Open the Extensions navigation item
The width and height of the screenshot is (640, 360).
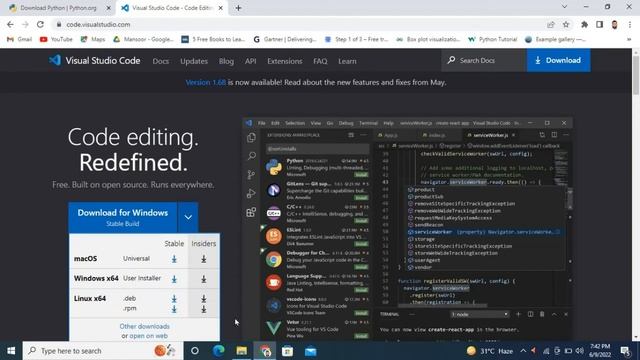[x=284, y=61]
